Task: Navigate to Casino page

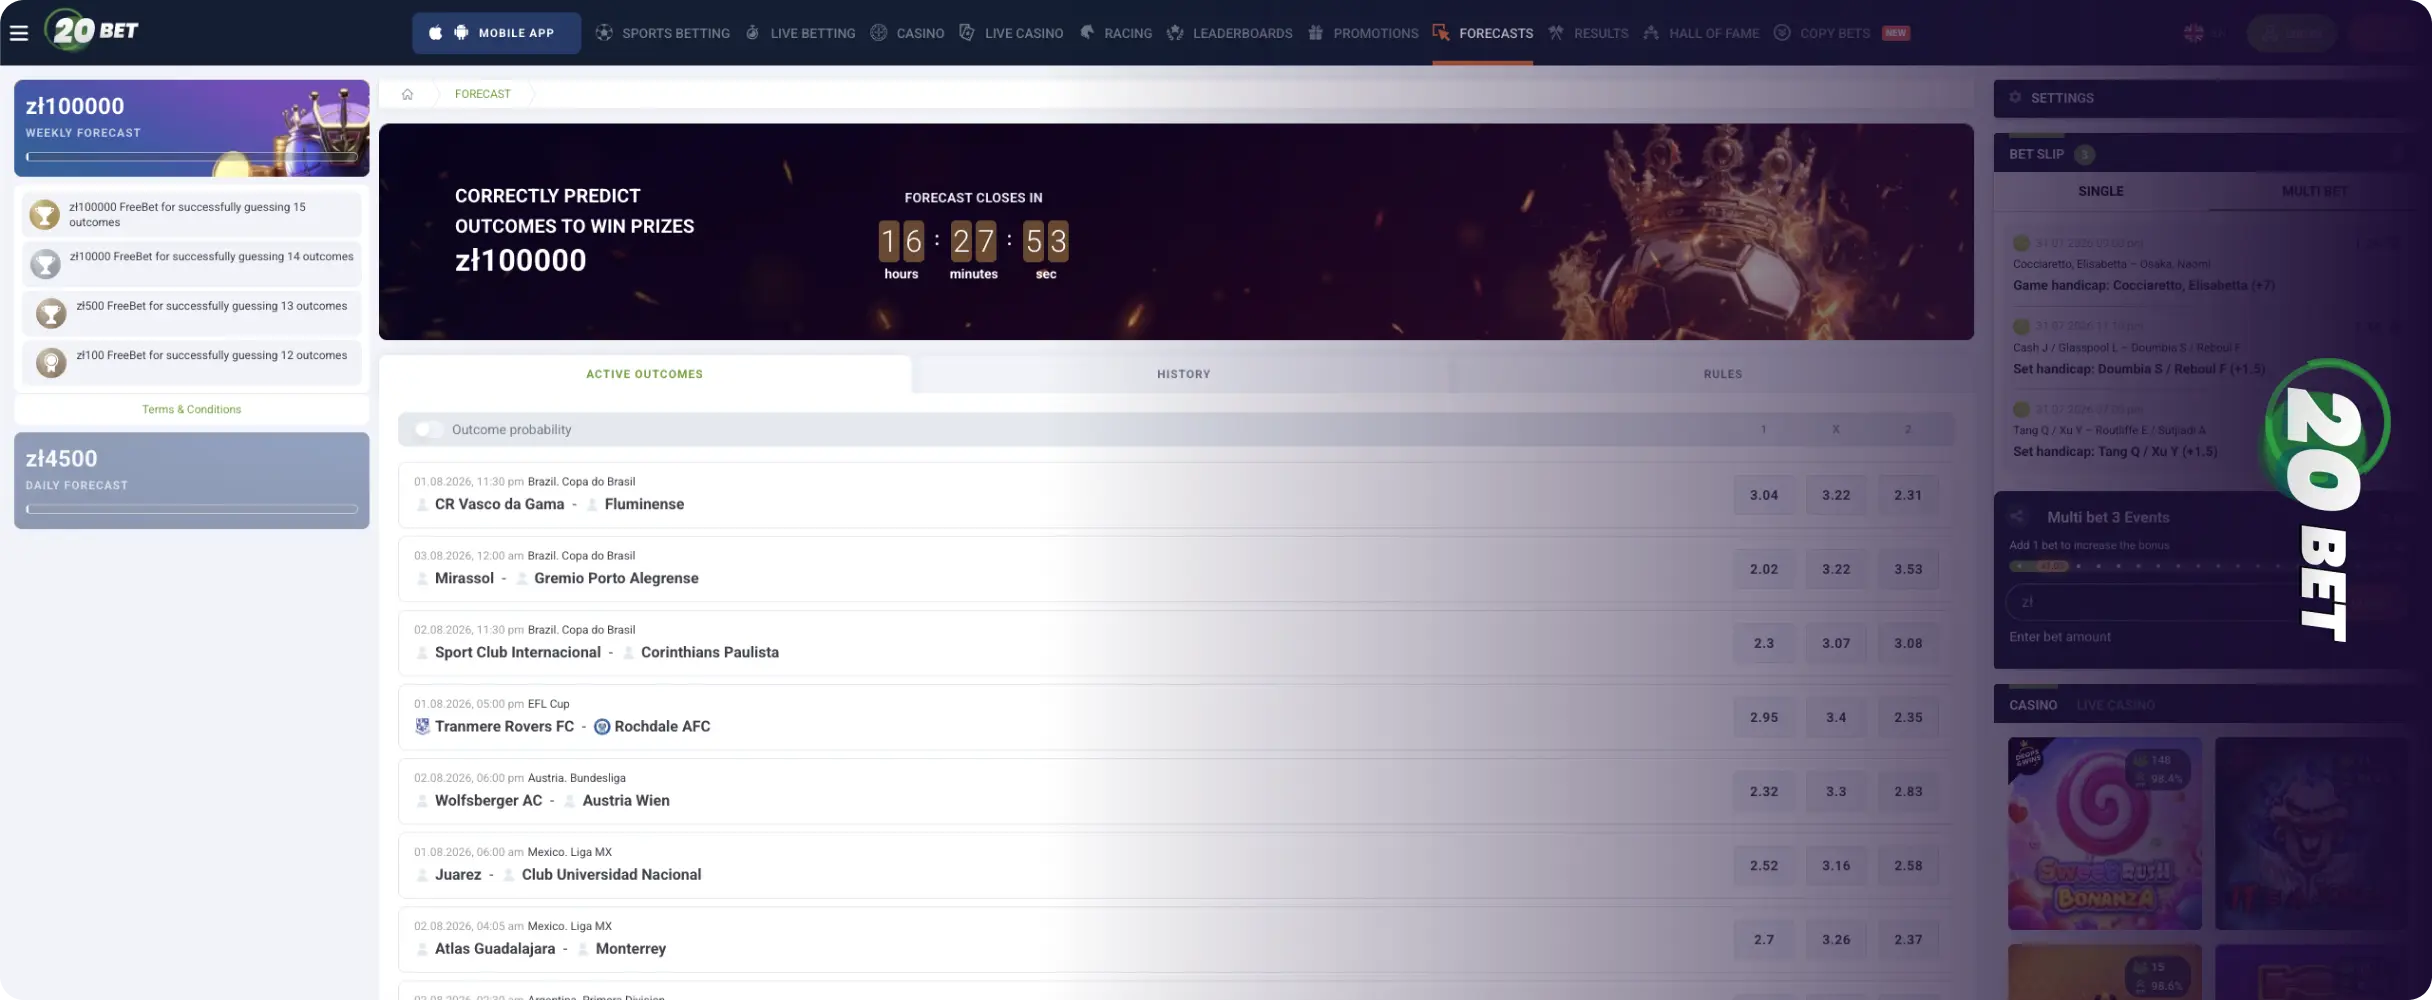Action: [x=907, y=33]
